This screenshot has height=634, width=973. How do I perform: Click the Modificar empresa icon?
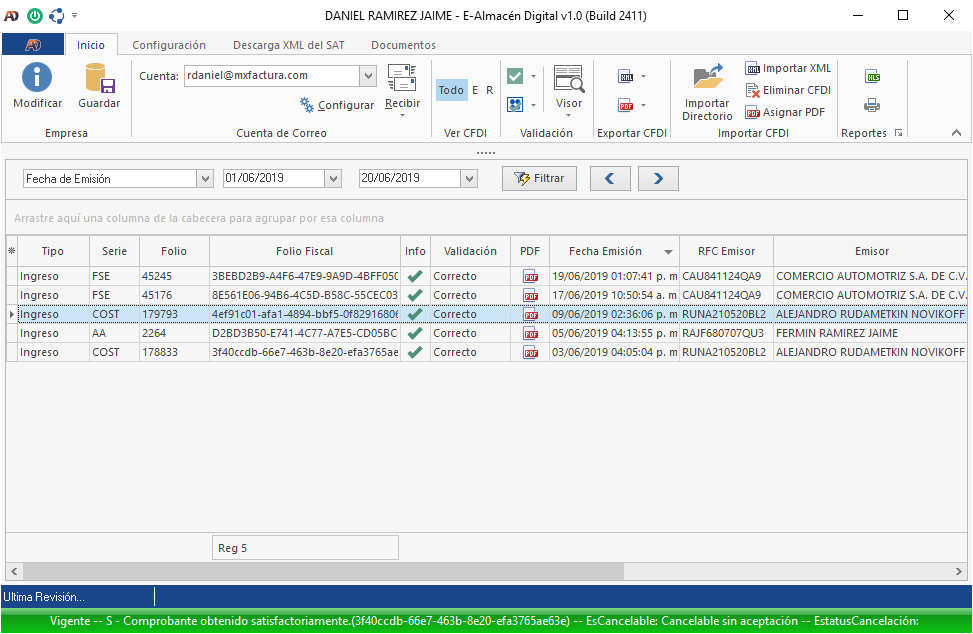[37, 79]
